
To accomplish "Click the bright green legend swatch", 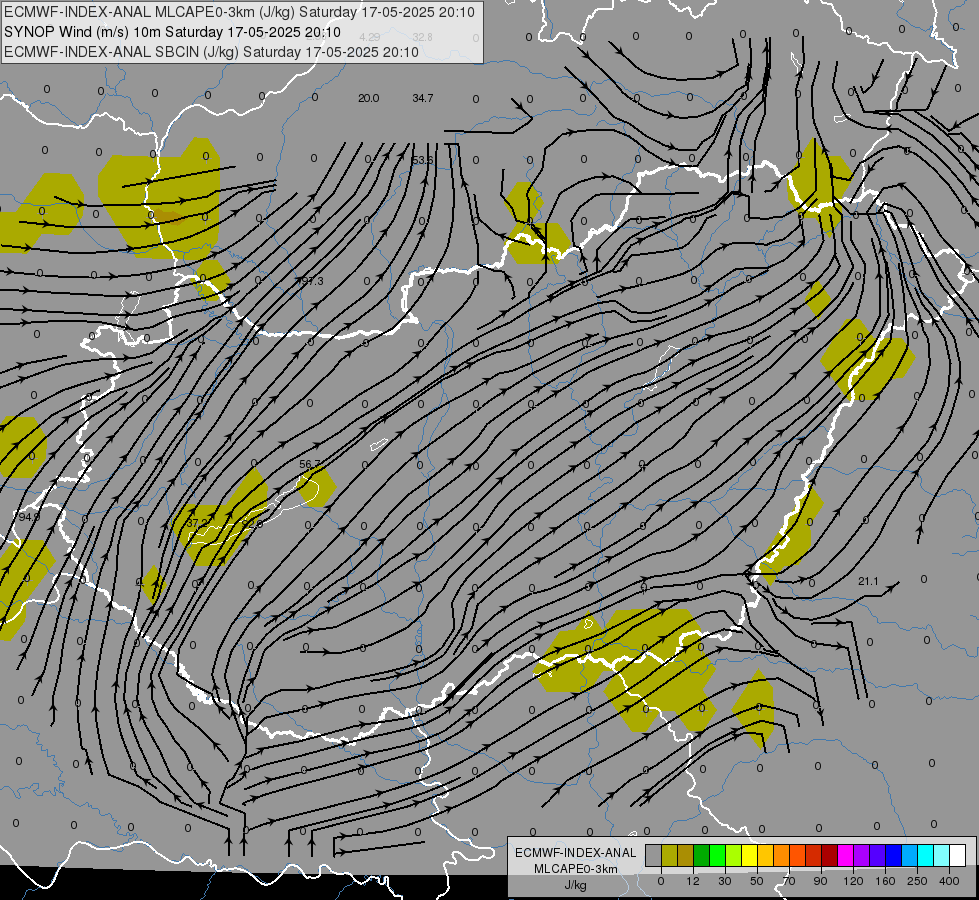I will click(717, 856).
